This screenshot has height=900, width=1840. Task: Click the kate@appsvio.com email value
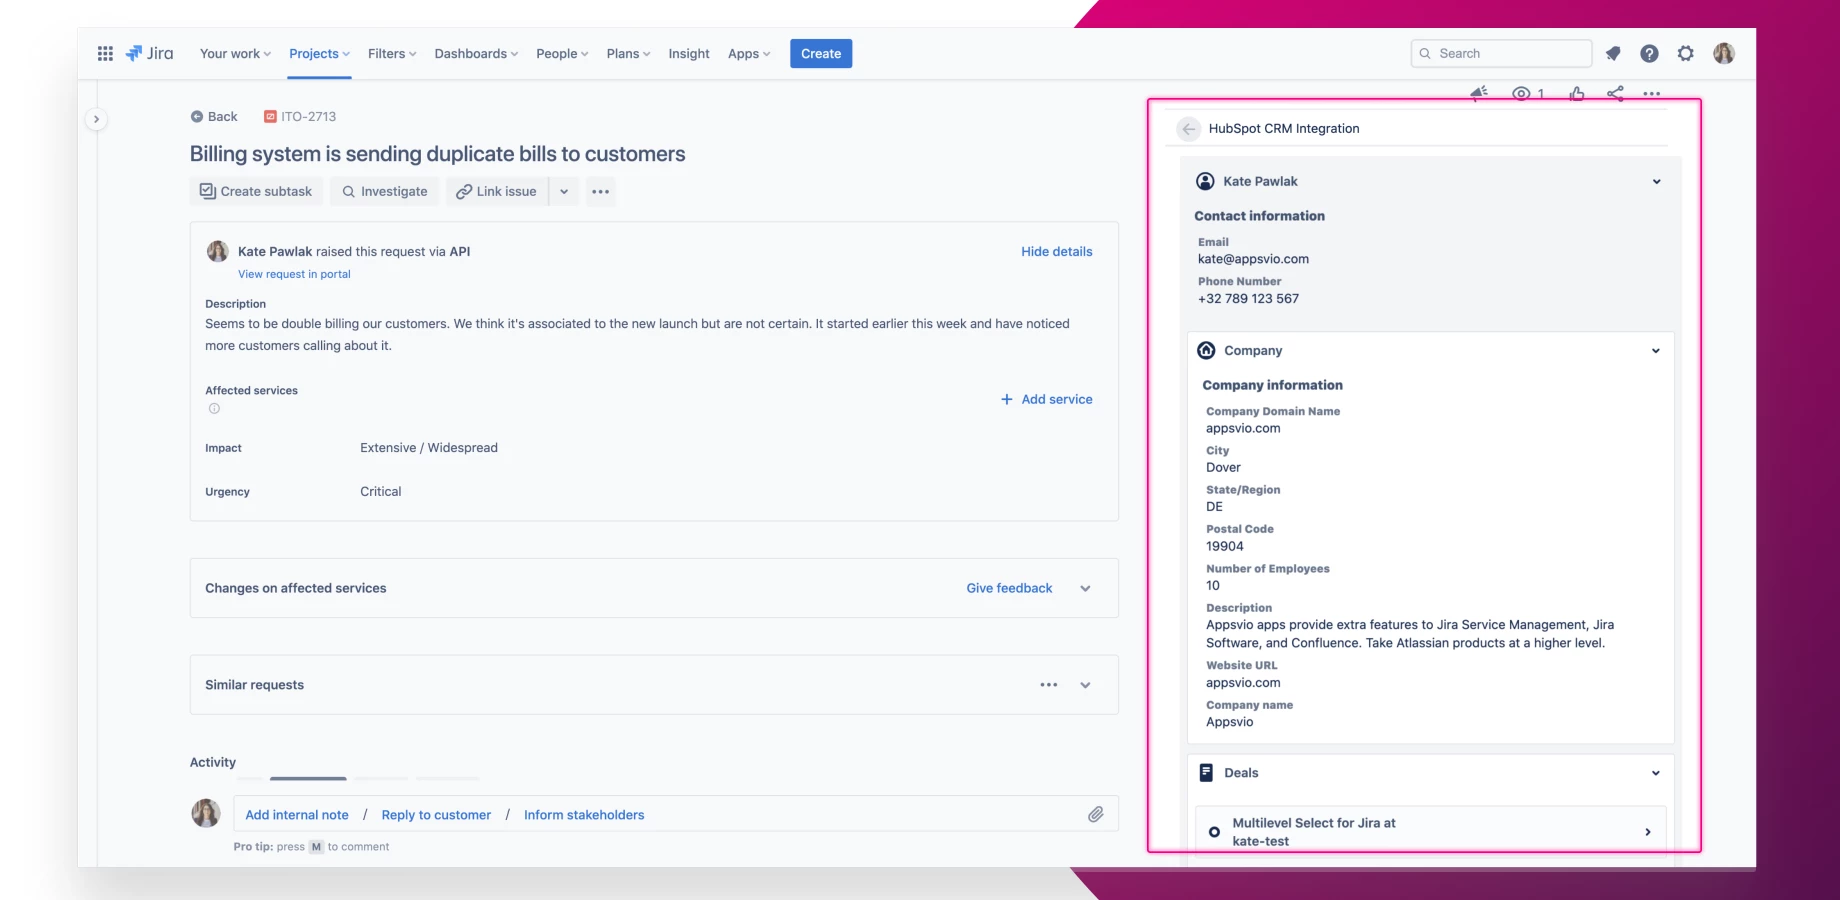1253,259
